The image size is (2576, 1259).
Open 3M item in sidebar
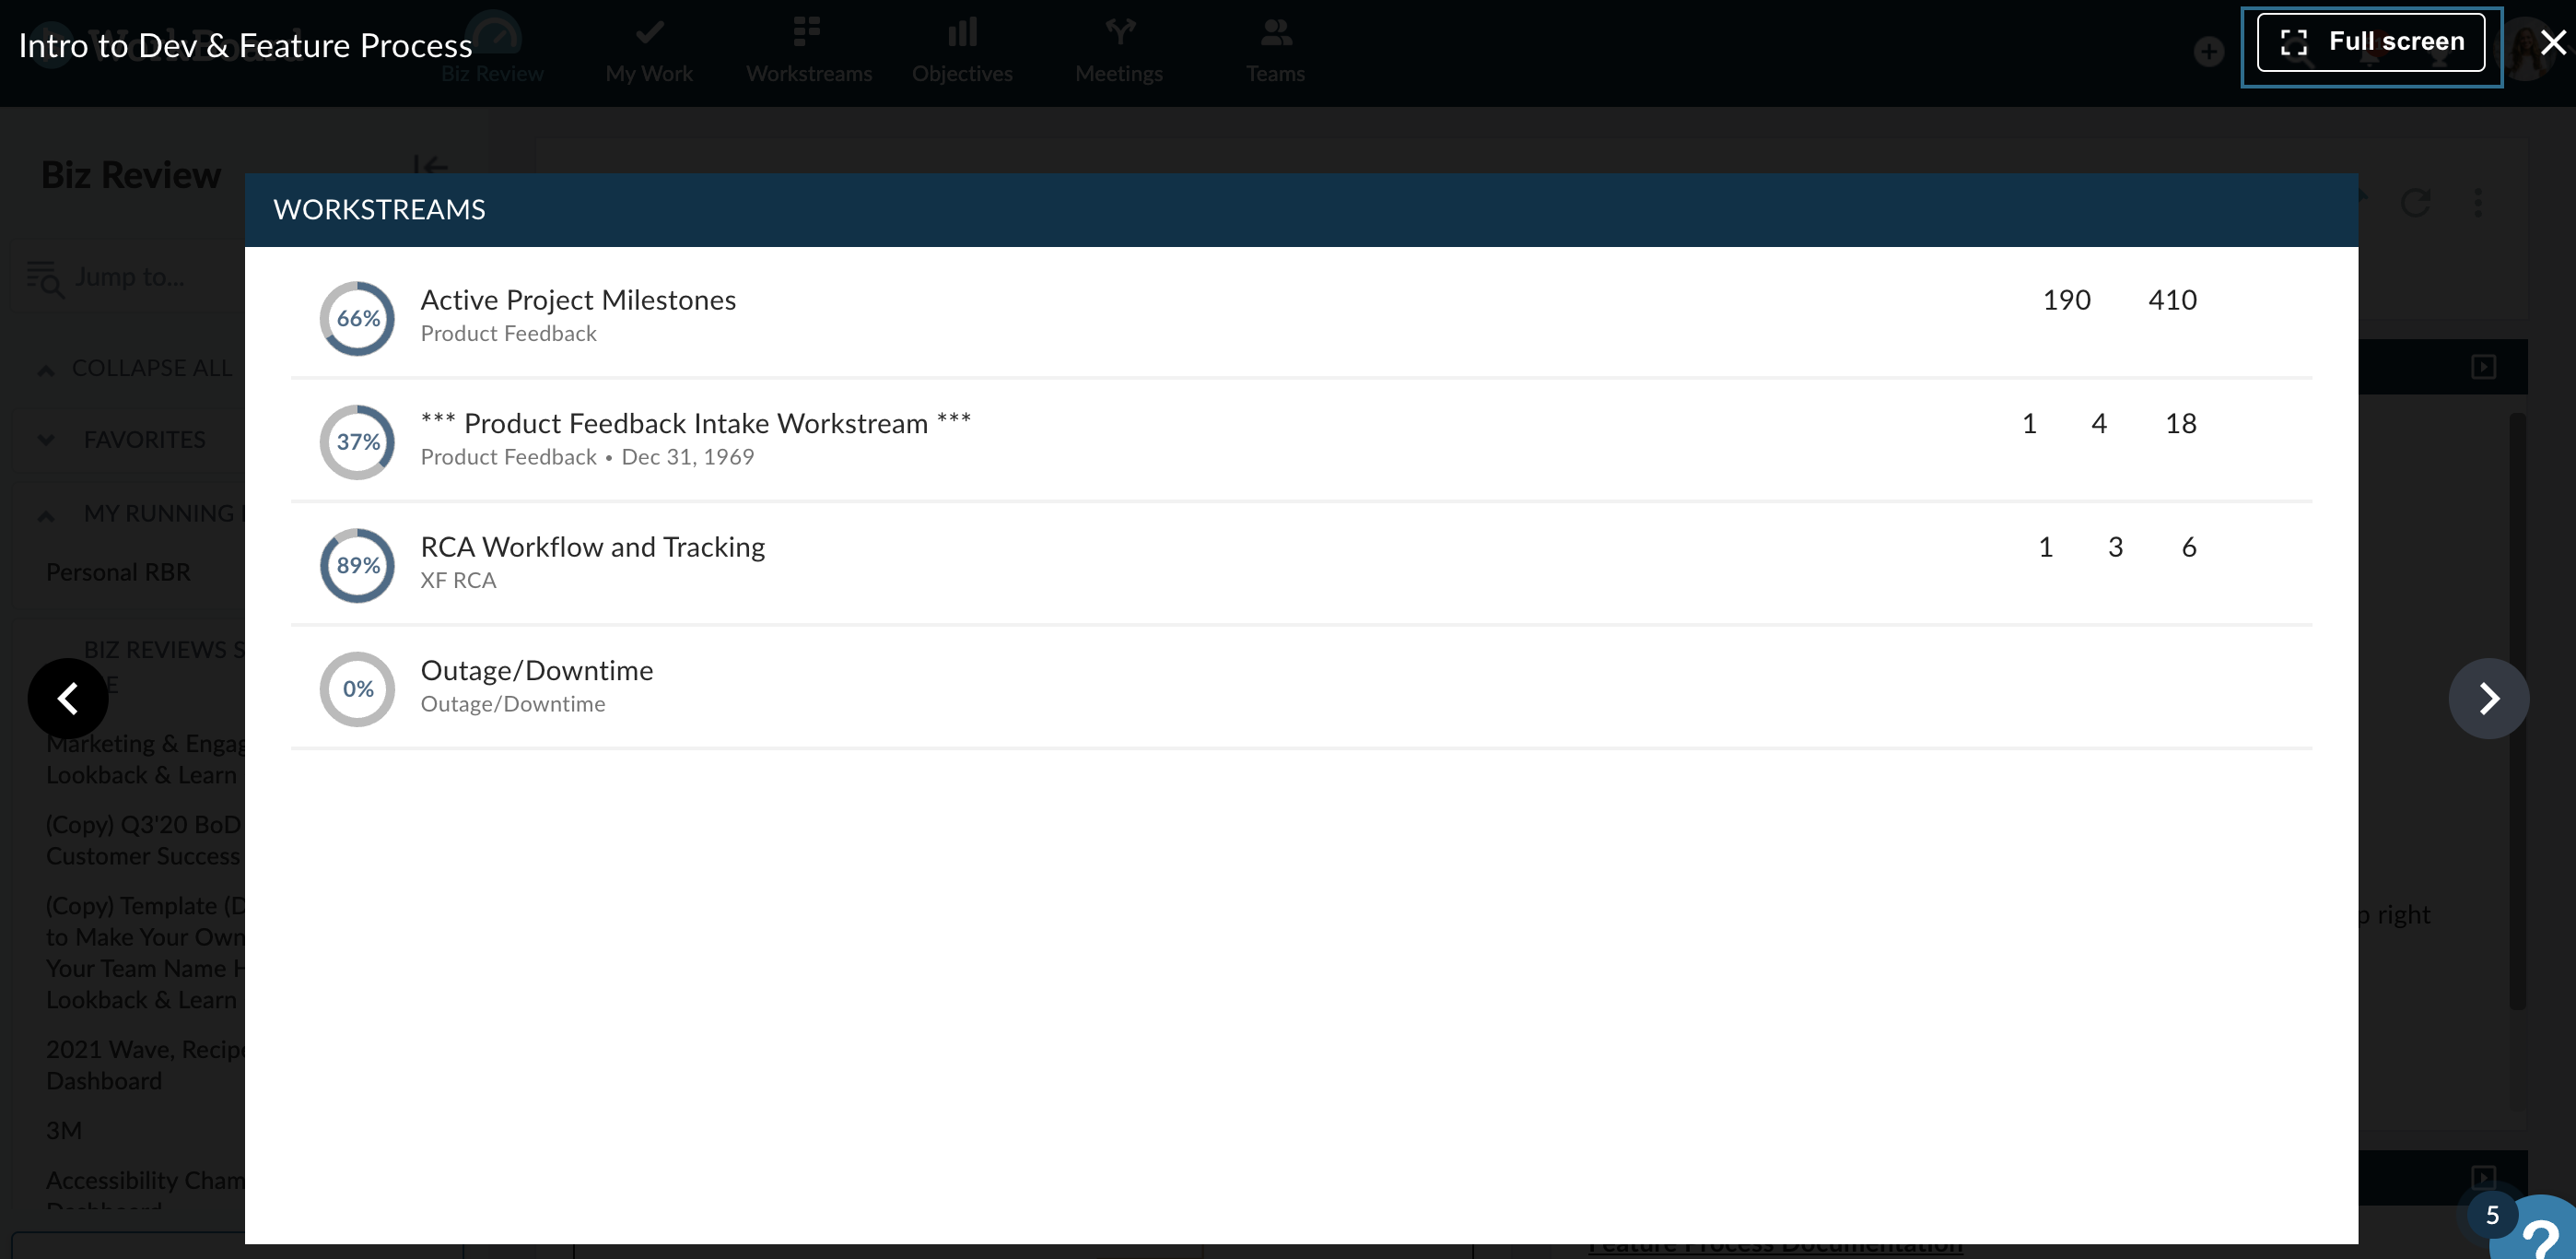point(64,1131)
